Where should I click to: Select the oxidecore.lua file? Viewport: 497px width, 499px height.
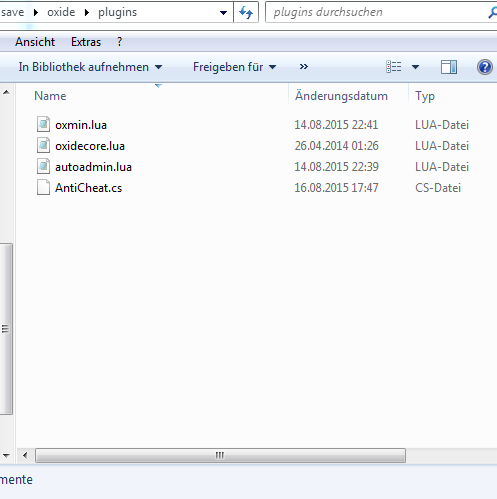90,146
